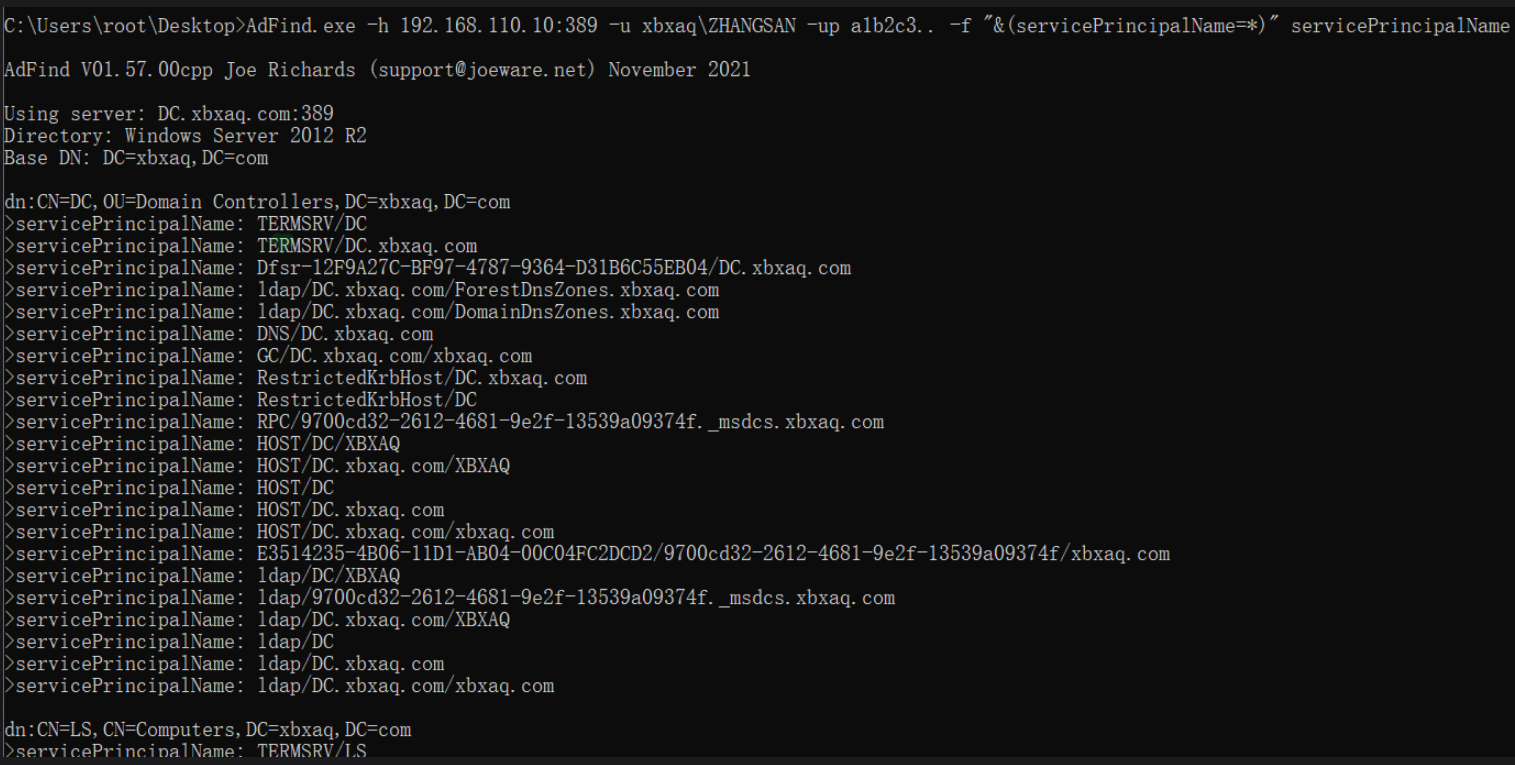
Task: Click the TERMSRV/LS servicePrincipalName line
Action: coord(186,751)
